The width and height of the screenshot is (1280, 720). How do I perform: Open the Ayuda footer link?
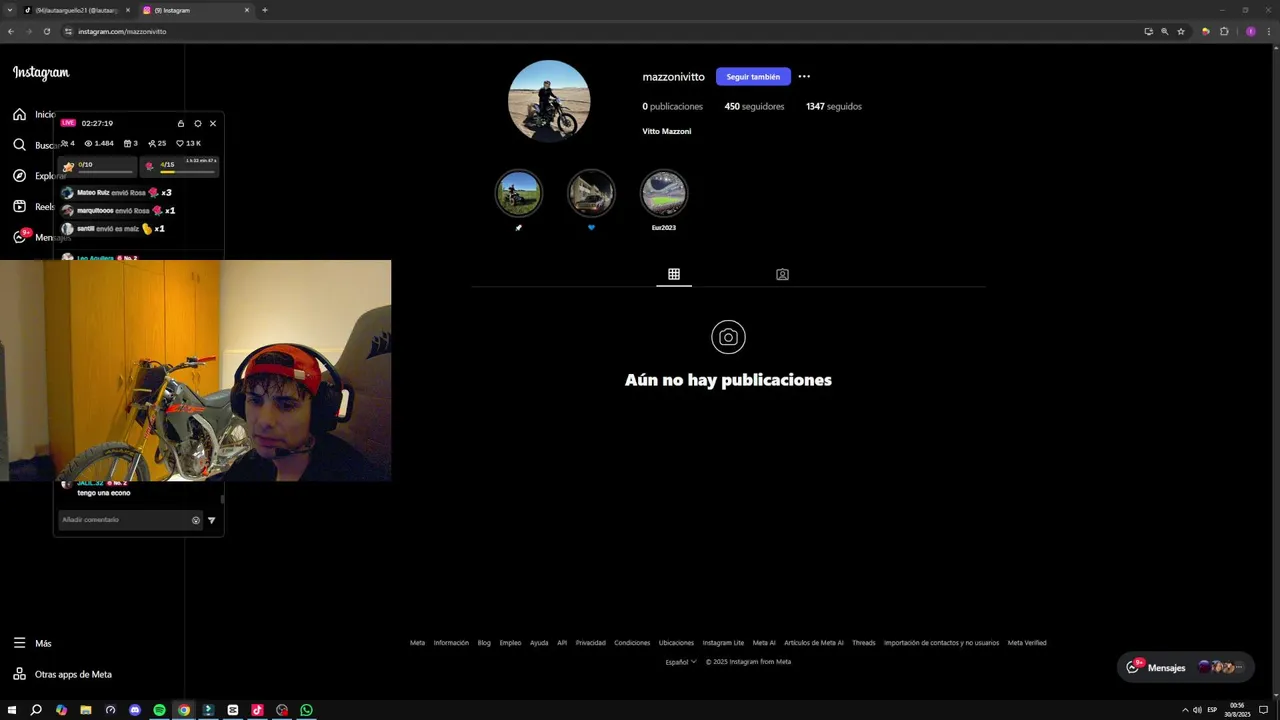point(539,643)
